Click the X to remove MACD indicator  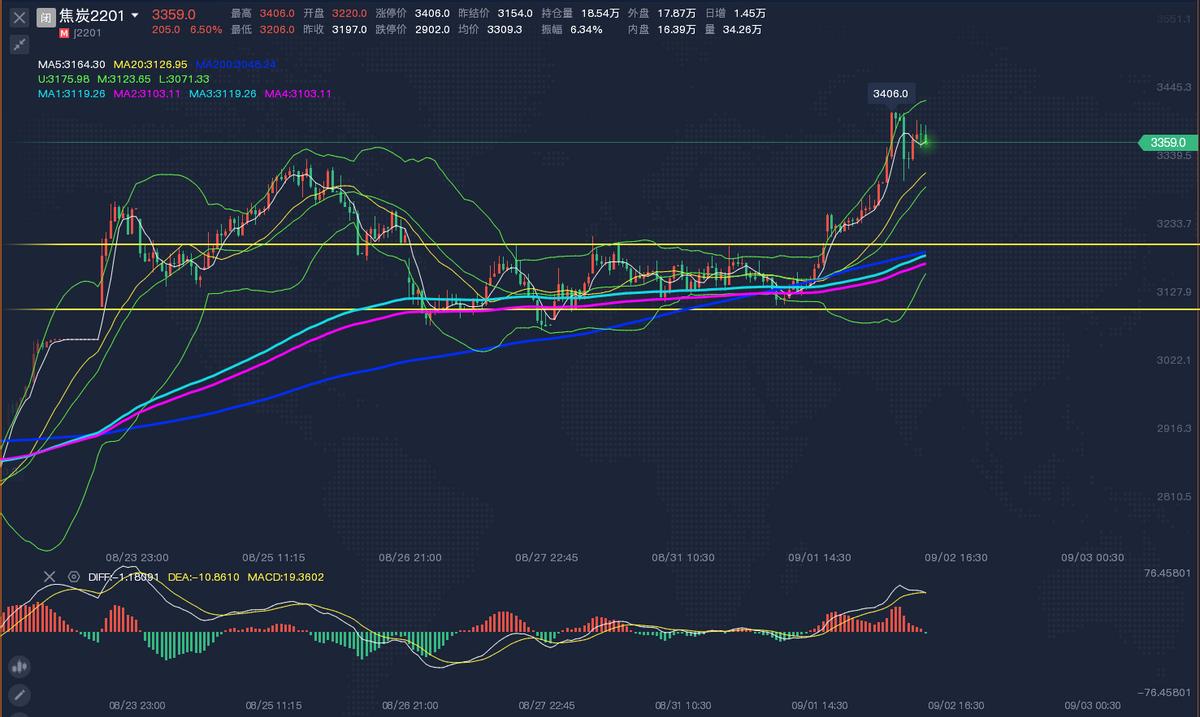point(49,577)
